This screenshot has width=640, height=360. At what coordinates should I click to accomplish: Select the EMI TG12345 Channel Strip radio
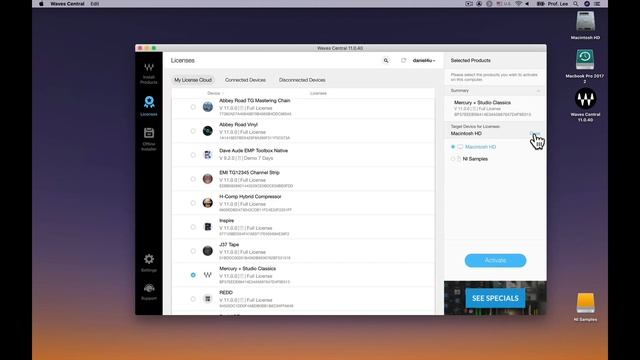(193, 179)
